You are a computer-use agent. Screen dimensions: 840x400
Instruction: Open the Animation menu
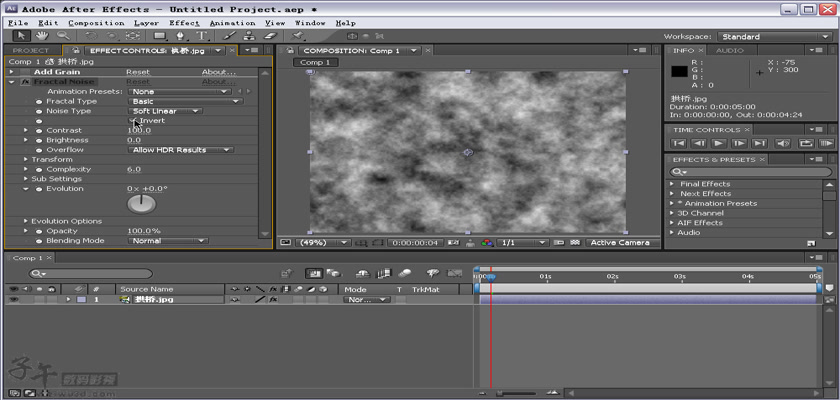click(232, 23)
